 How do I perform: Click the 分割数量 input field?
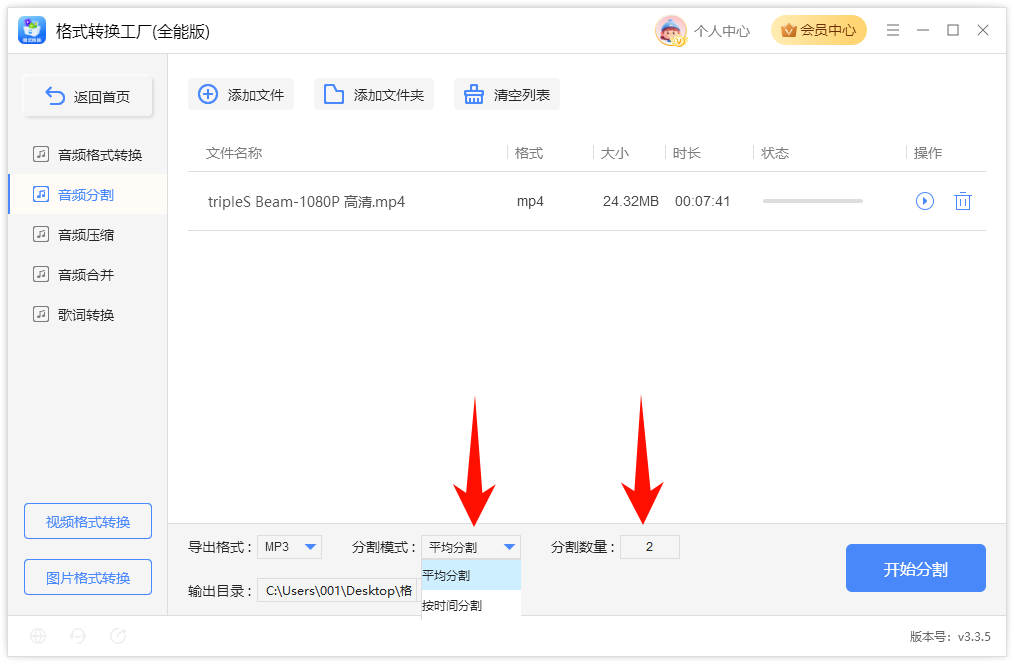tap(649, 547)
